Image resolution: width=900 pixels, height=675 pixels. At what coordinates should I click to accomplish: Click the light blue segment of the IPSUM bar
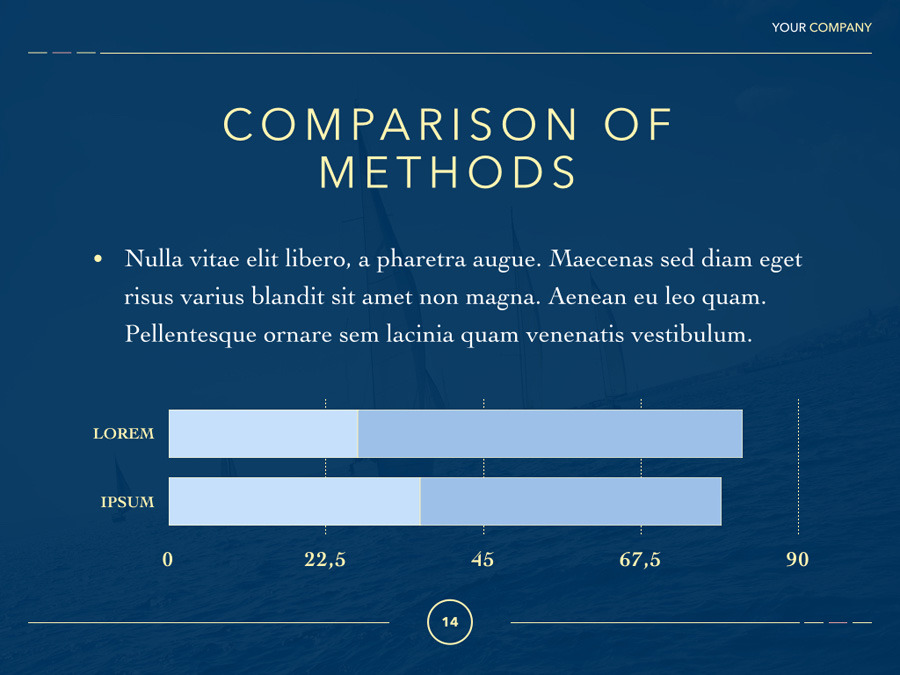(x=294, y=502)
